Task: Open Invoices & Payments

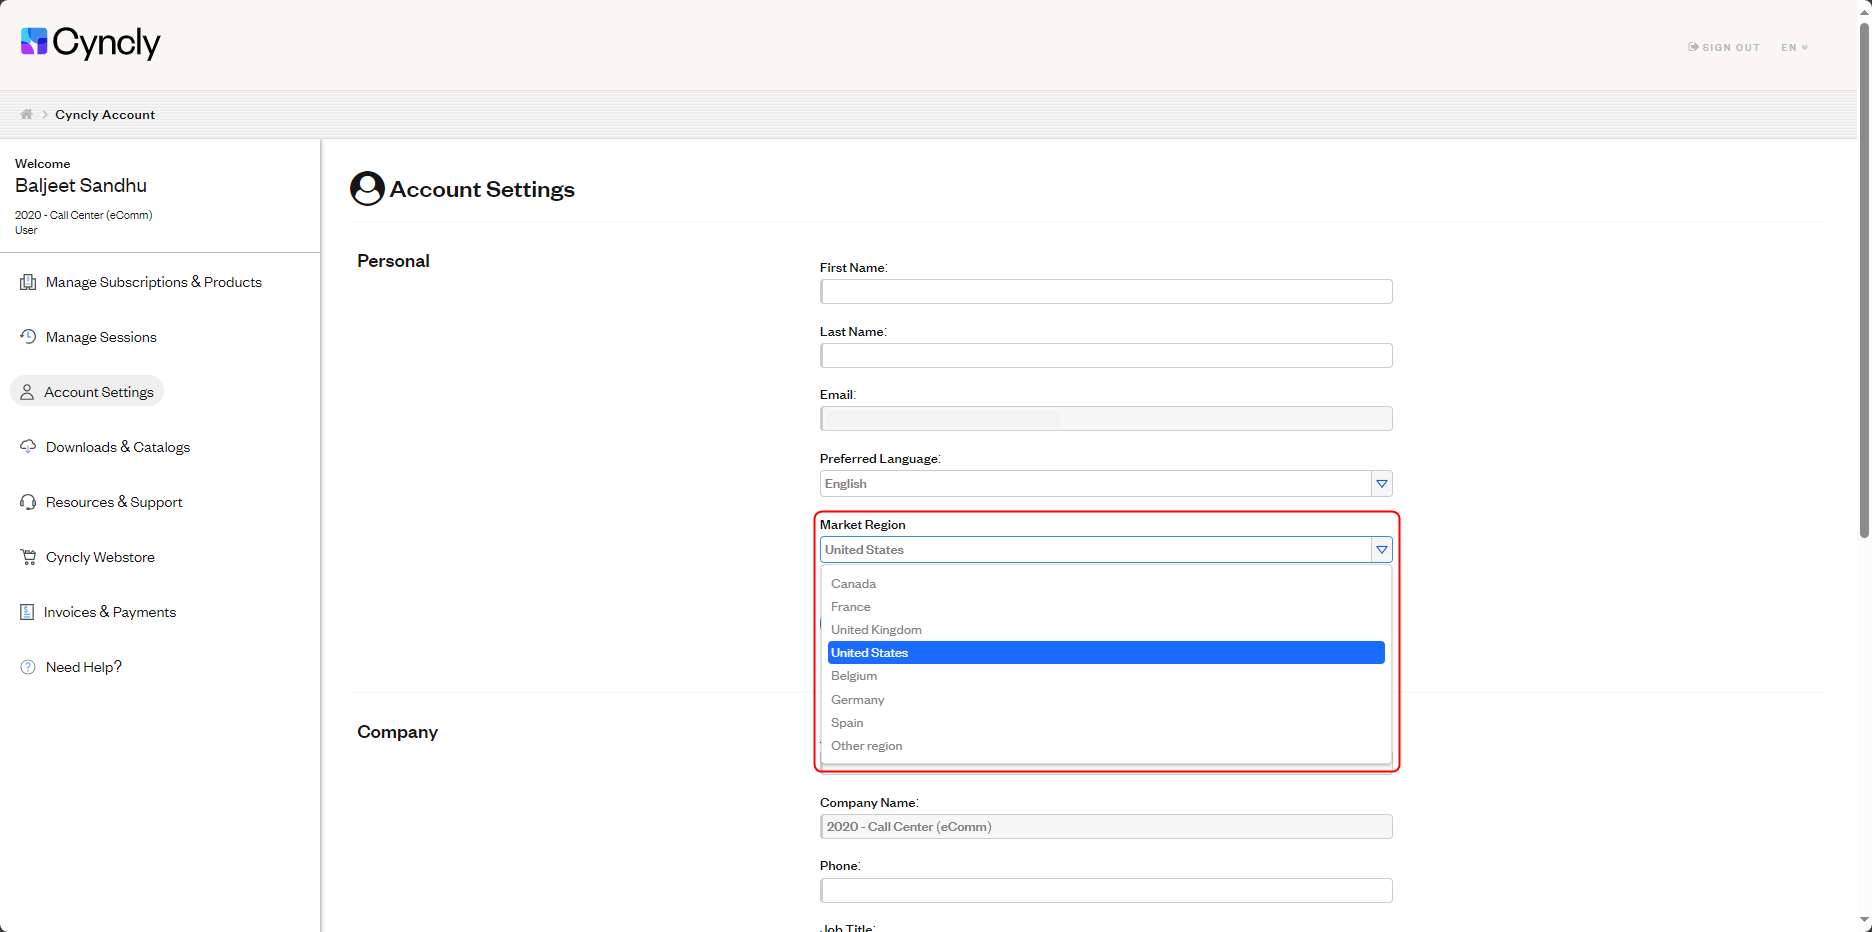Action: [x=110, y=612]
